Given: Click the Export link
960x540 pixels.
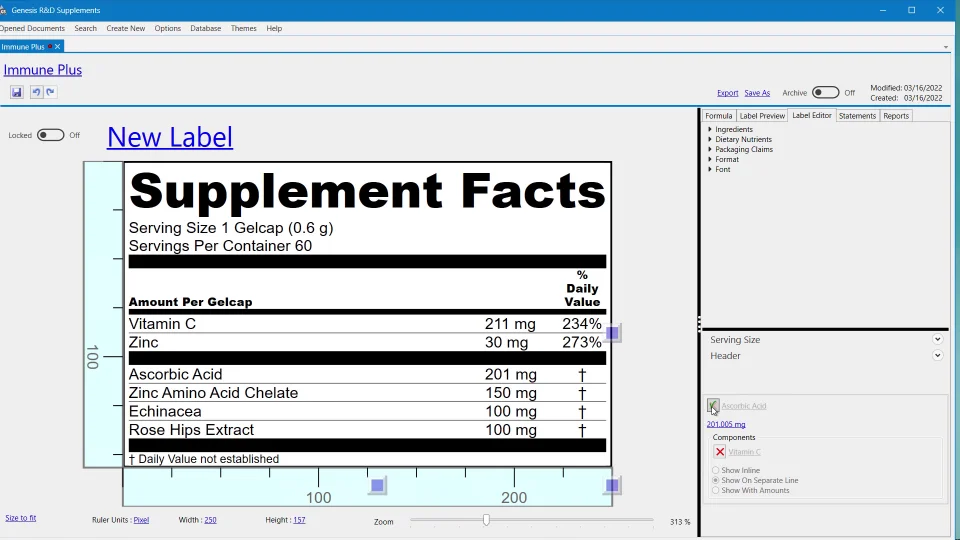Looking at the screenshot, I should pos(727,93).
